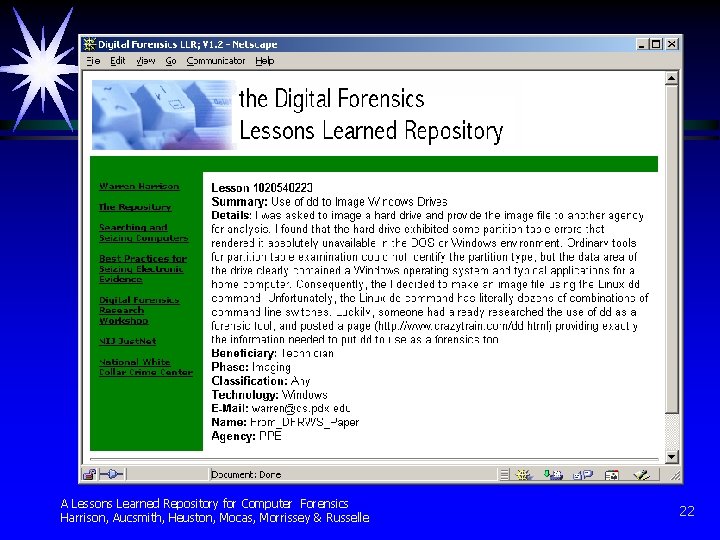Open Navigator from the ship-wheel component bar icon

click(523, 475)
